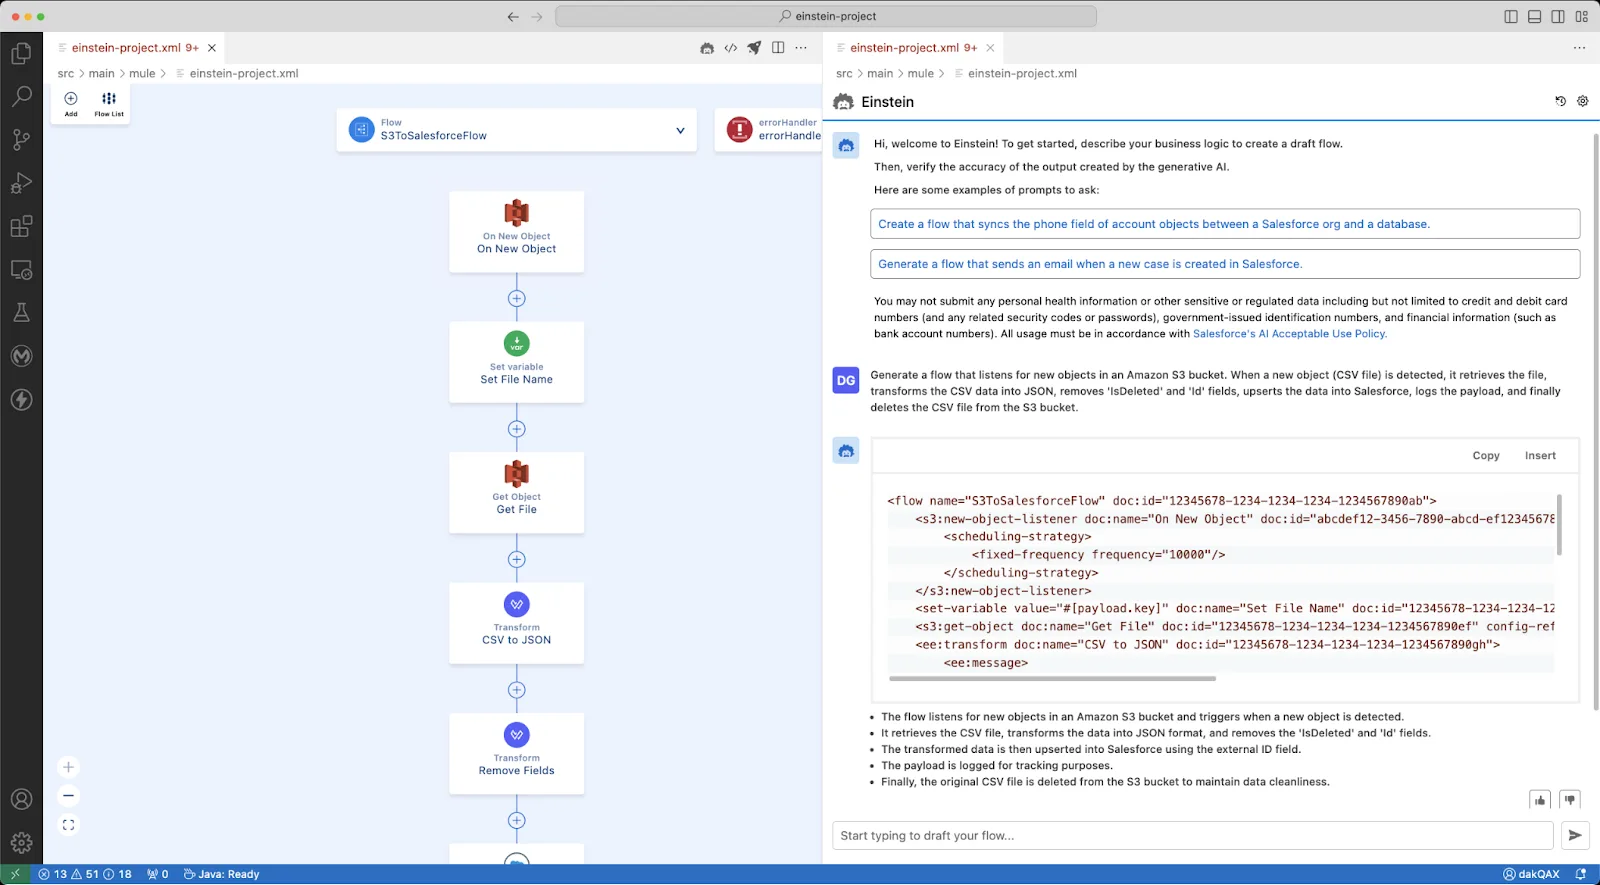Close the left einstein-project.xml tab

click(x=212, y=48)
